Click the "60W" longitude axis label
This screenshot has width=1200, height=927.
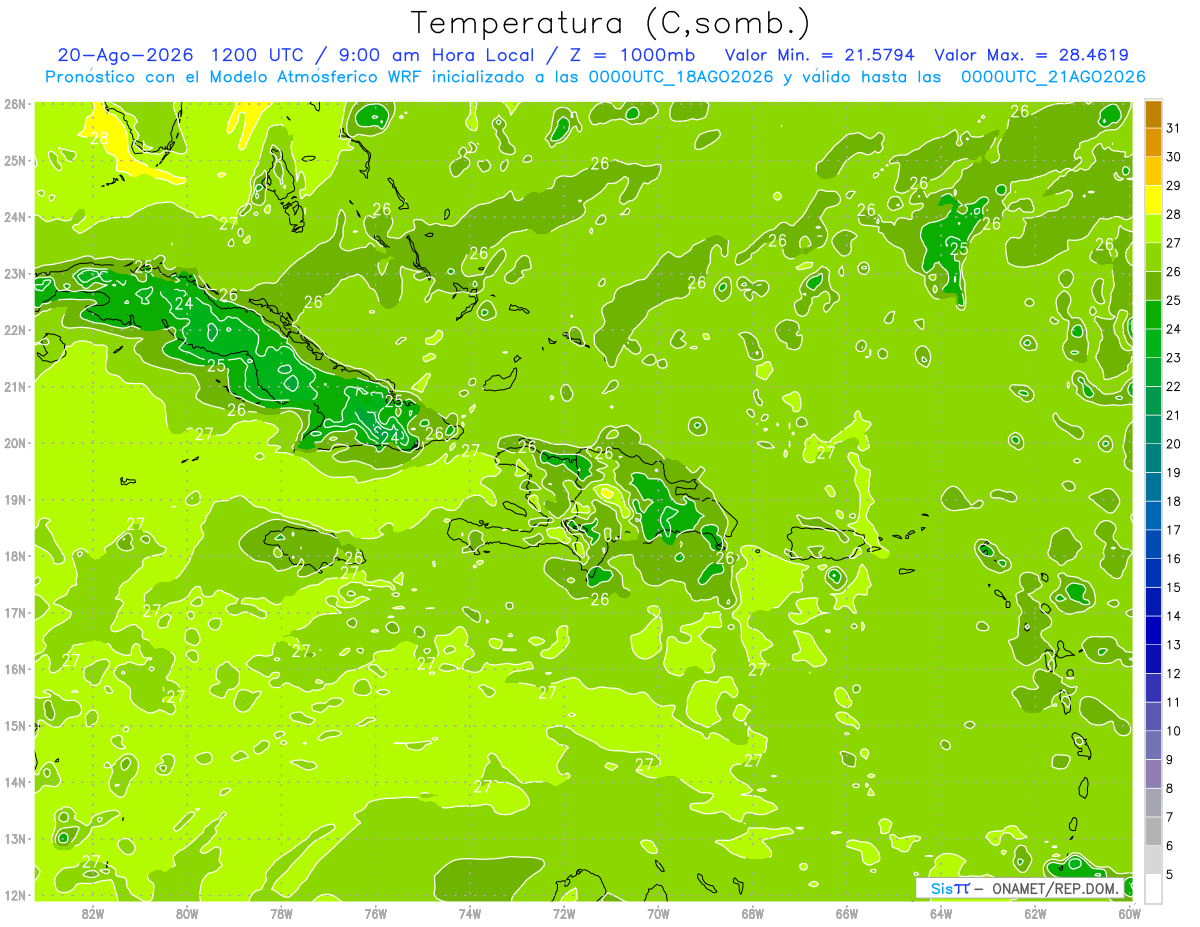click(1130, 914)
